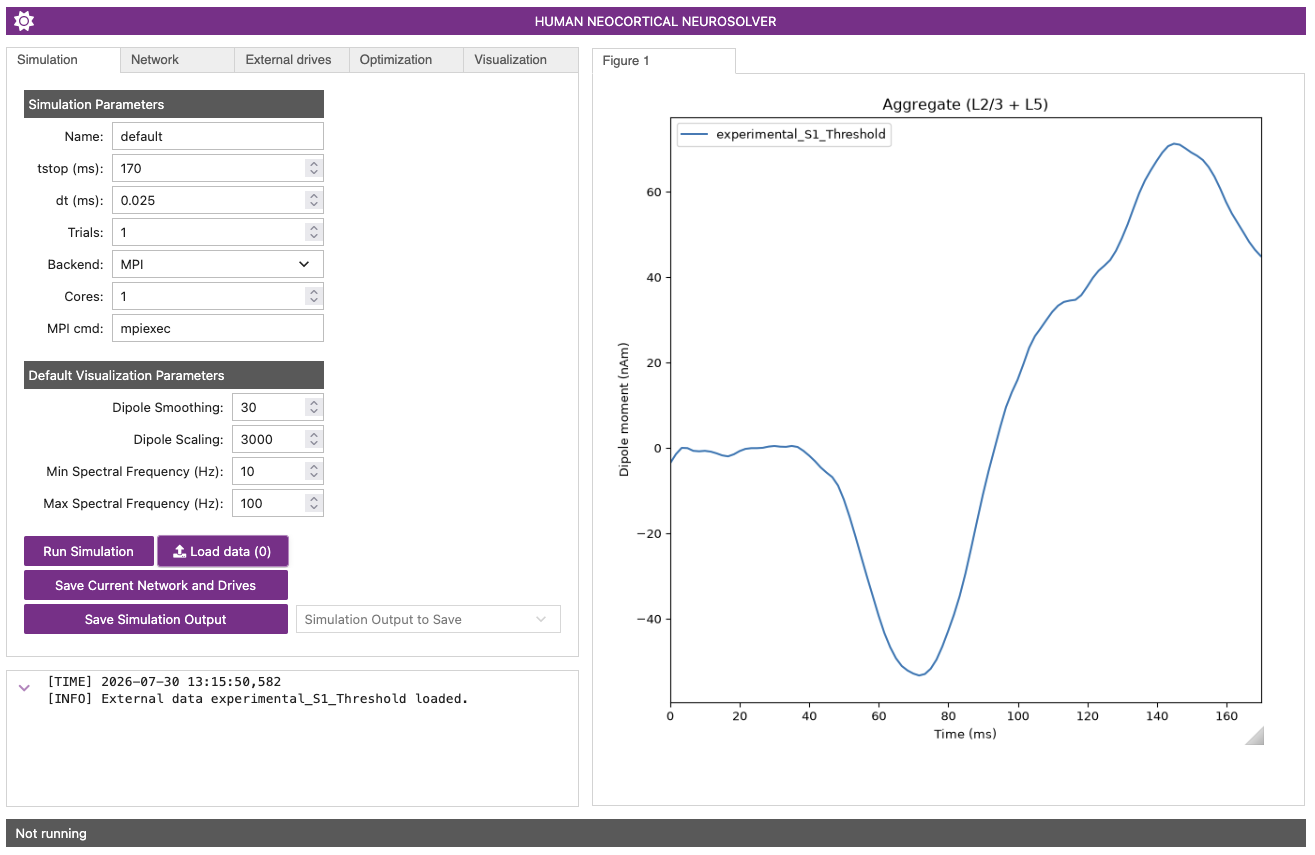
Task: Click the dt (ms) stepper arrows
Action: [314, 200]
